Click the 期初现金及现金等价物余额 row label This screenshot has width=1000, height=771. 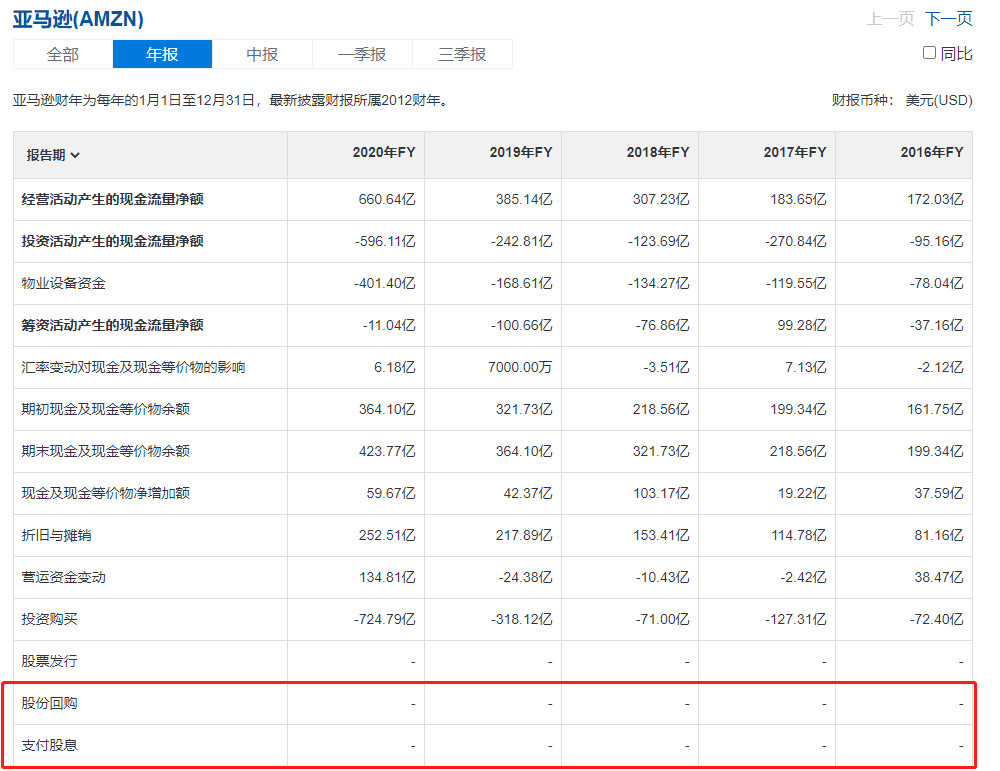(x=105, y=409)
